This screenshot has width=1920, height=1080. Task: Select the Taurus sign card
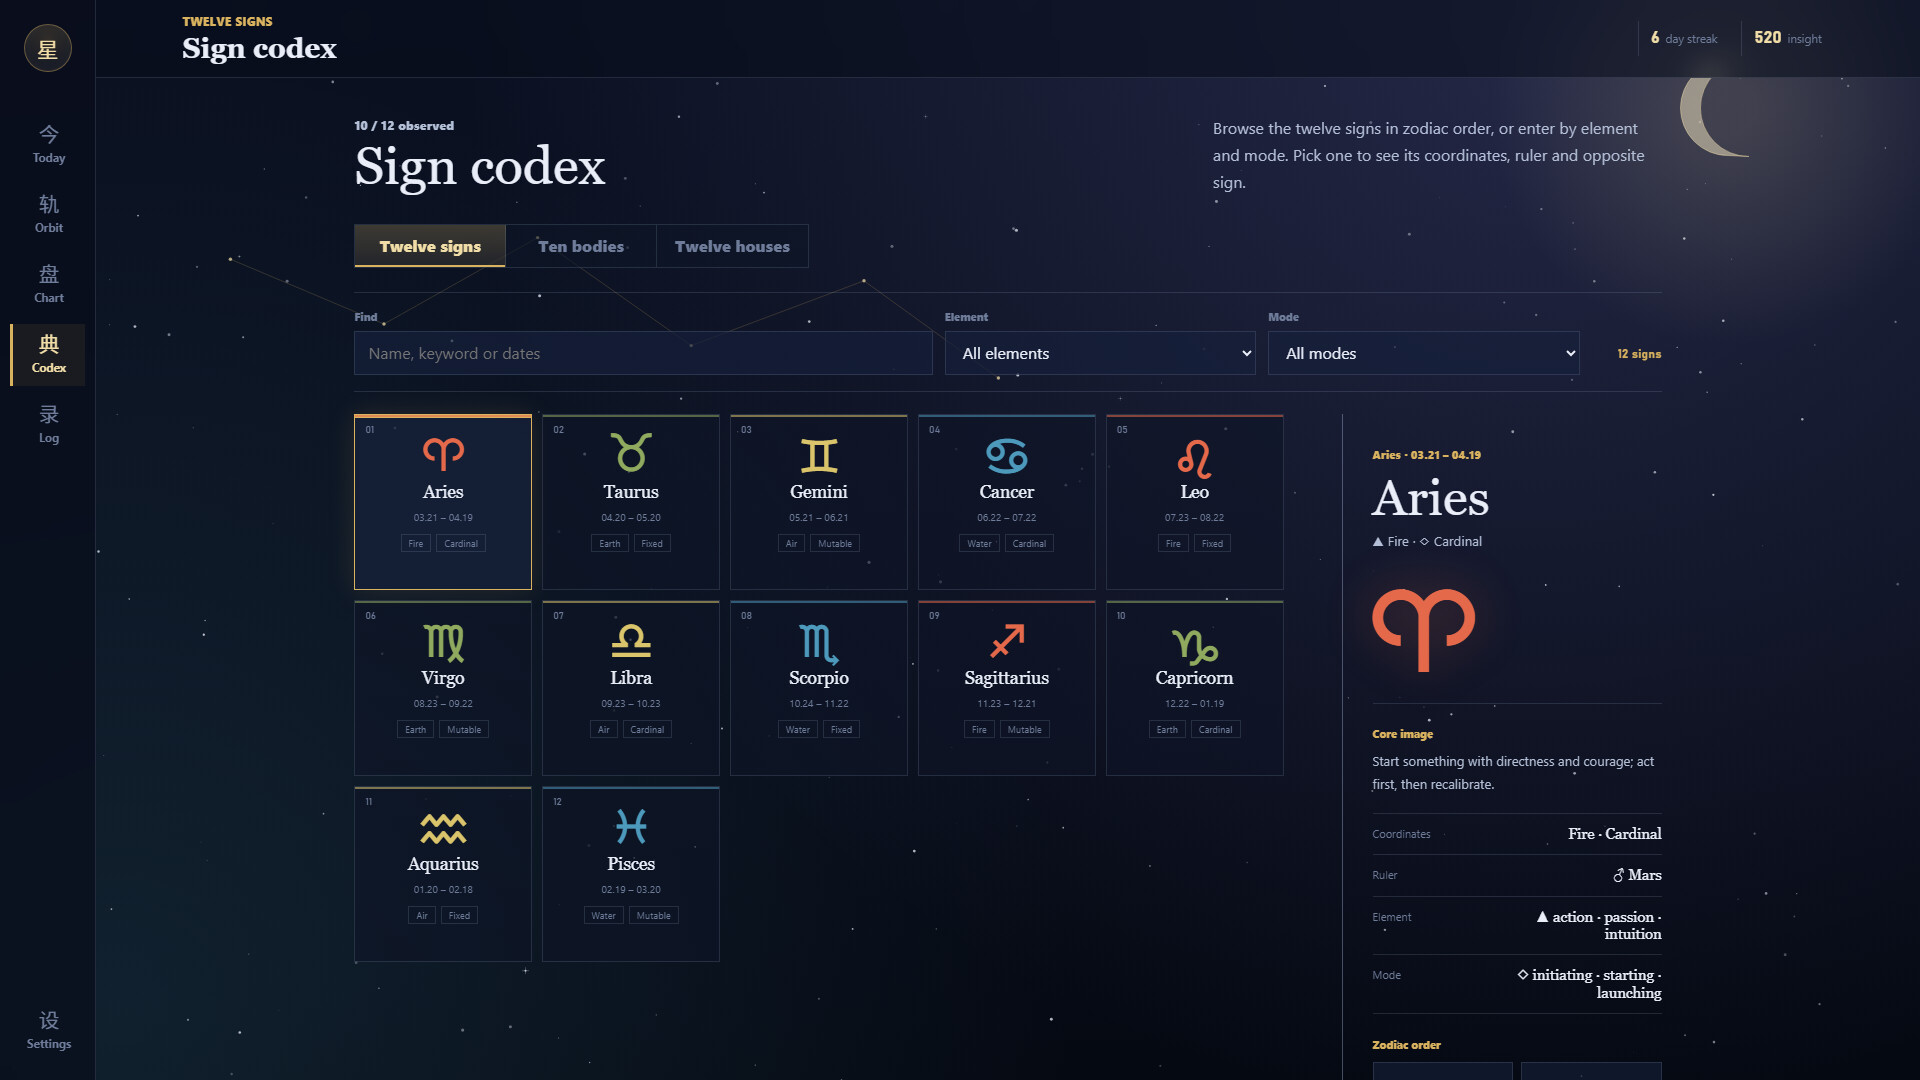[x=631, y=502]
